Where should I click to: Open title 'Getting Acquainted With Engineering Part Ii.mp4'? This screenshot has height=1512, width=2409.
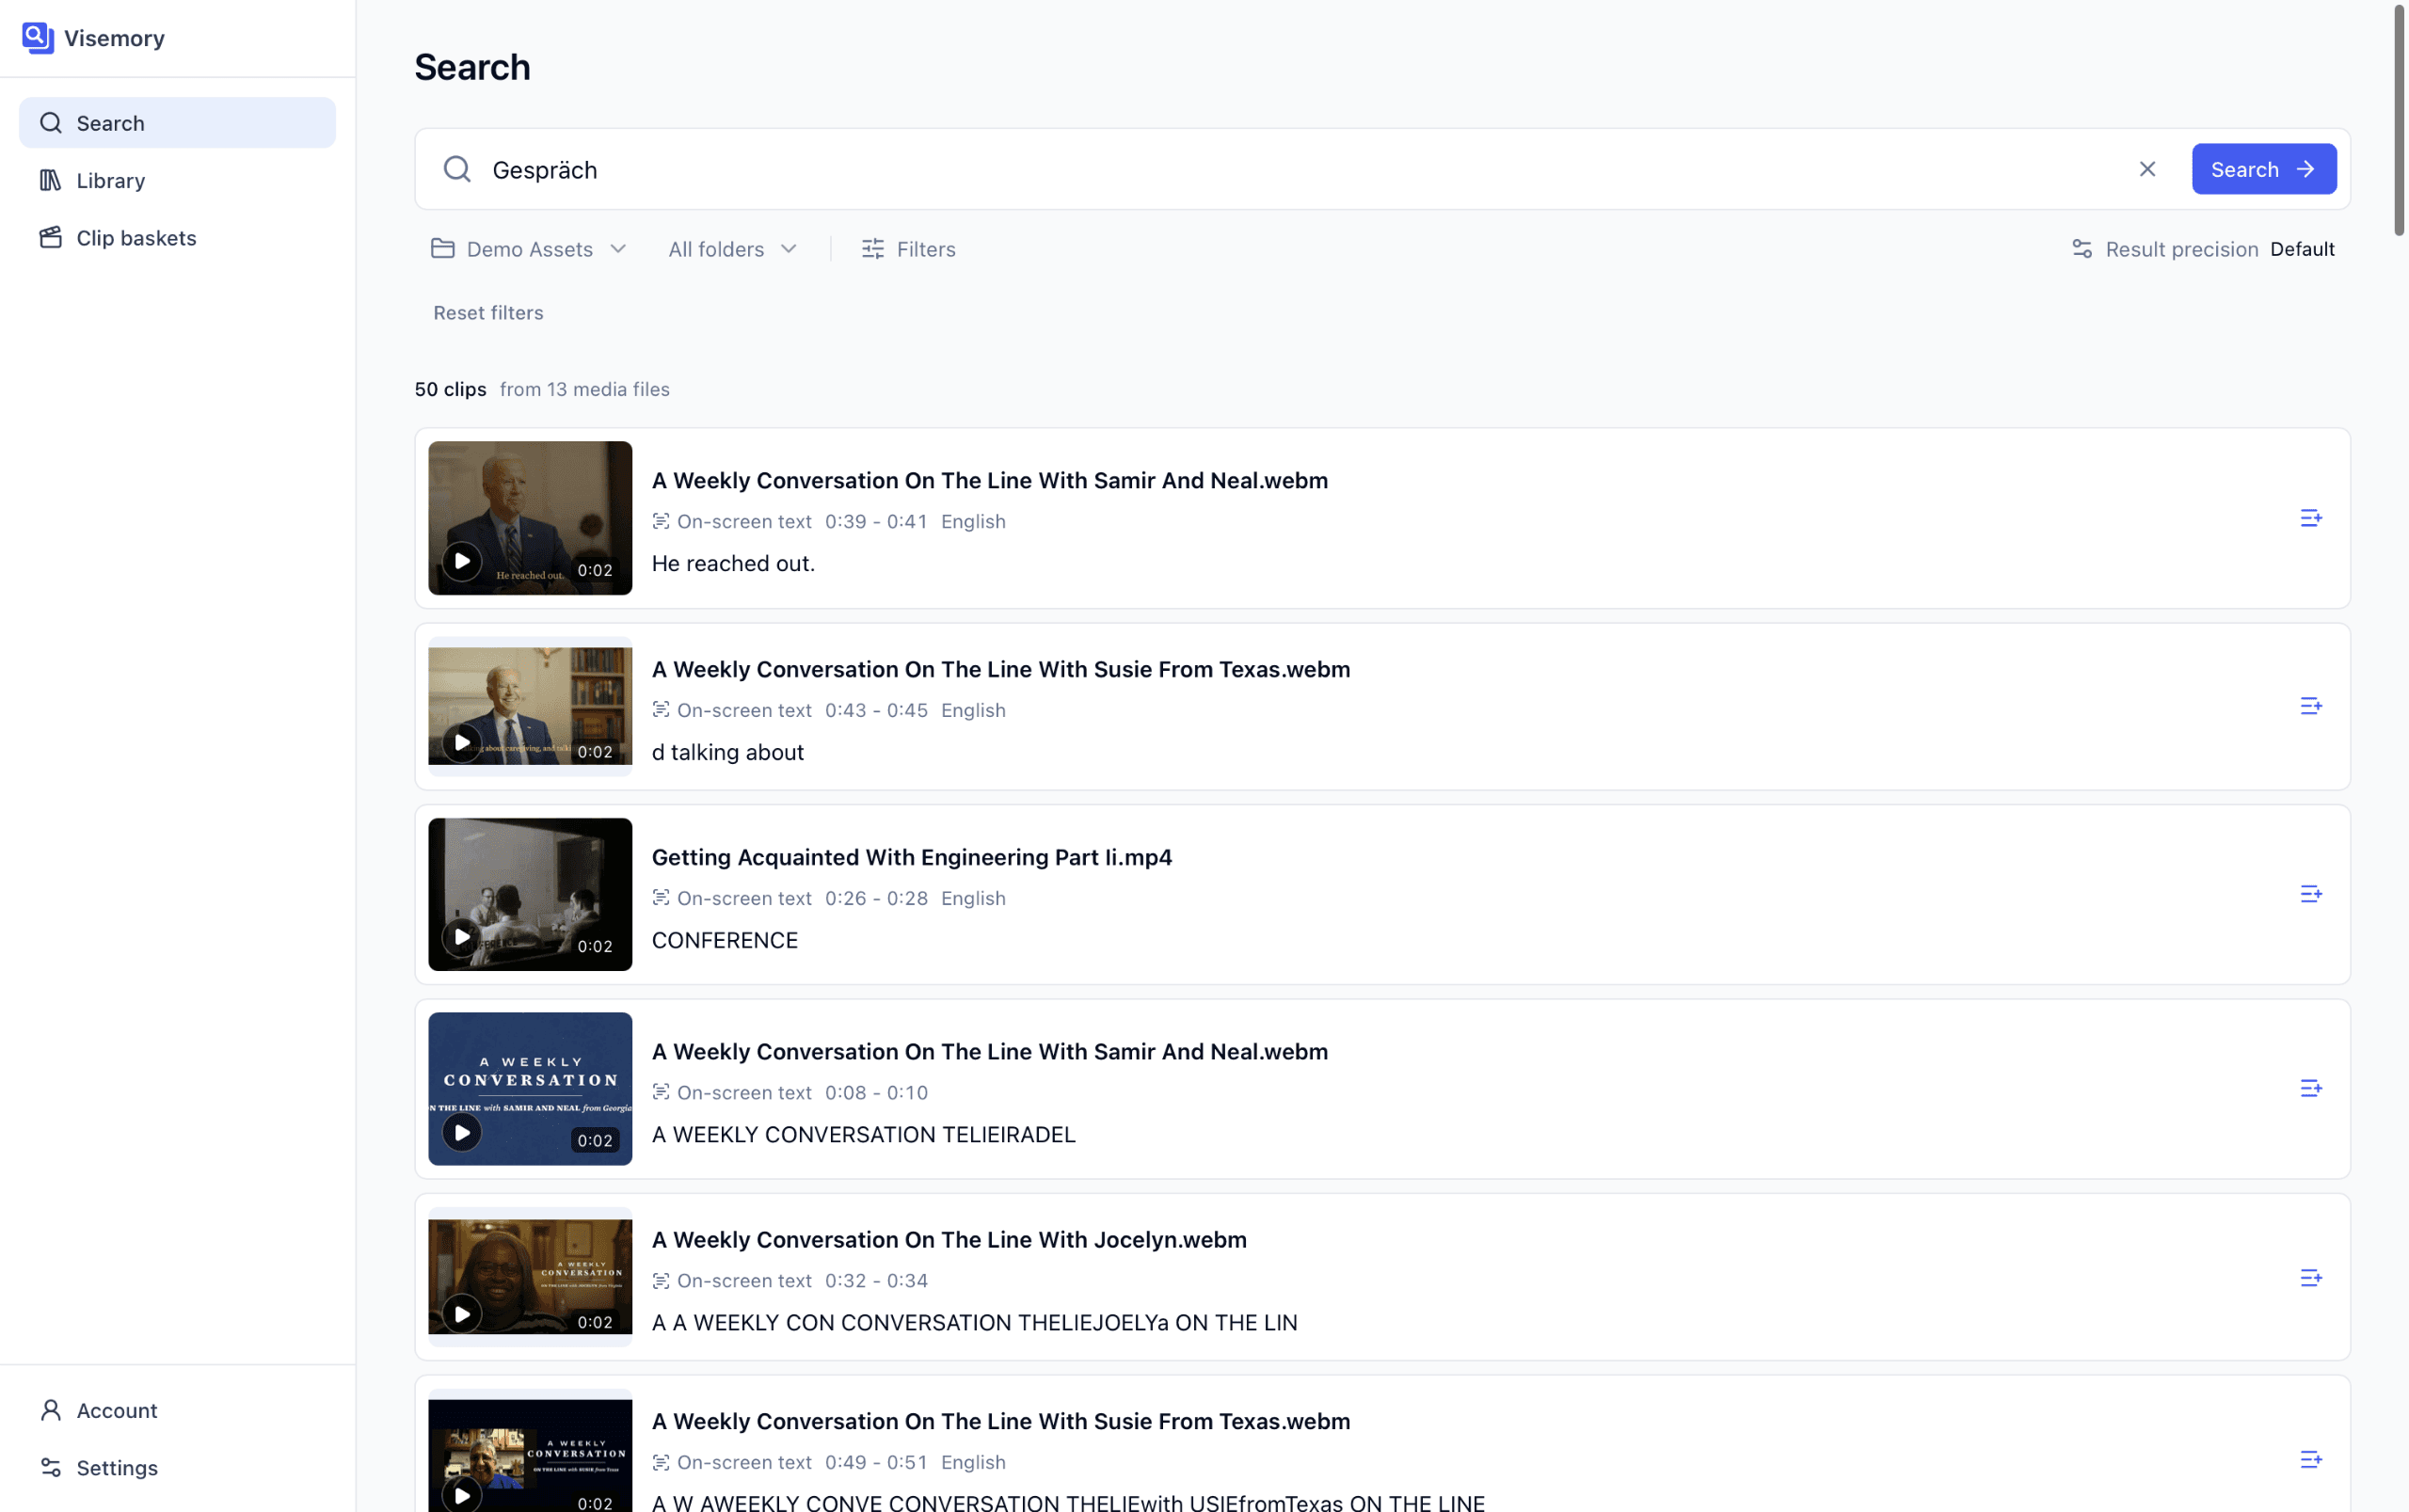[911, 857]
